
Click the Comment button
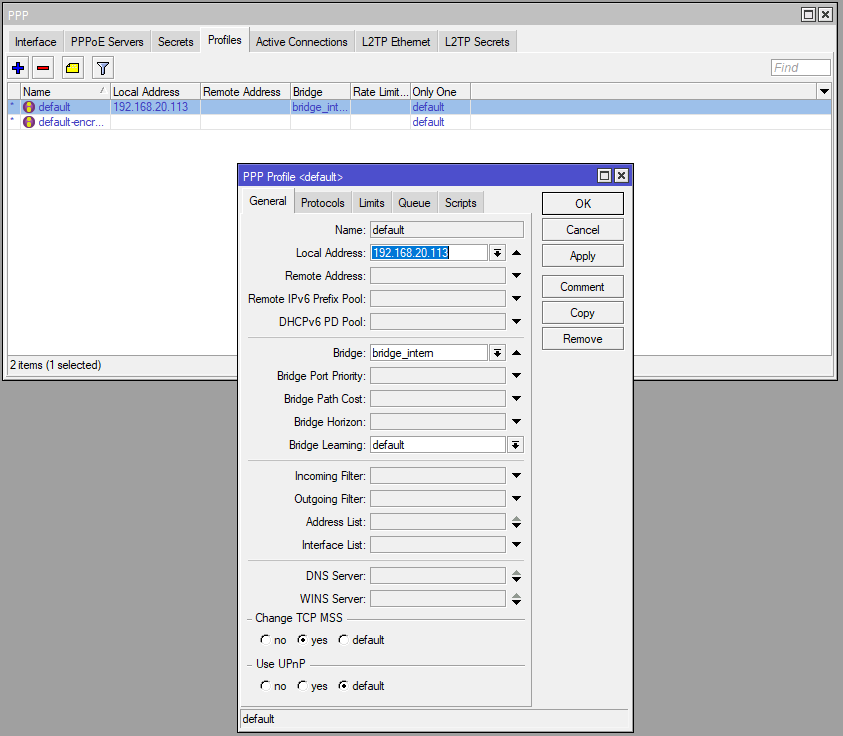(x=583, y=287)
